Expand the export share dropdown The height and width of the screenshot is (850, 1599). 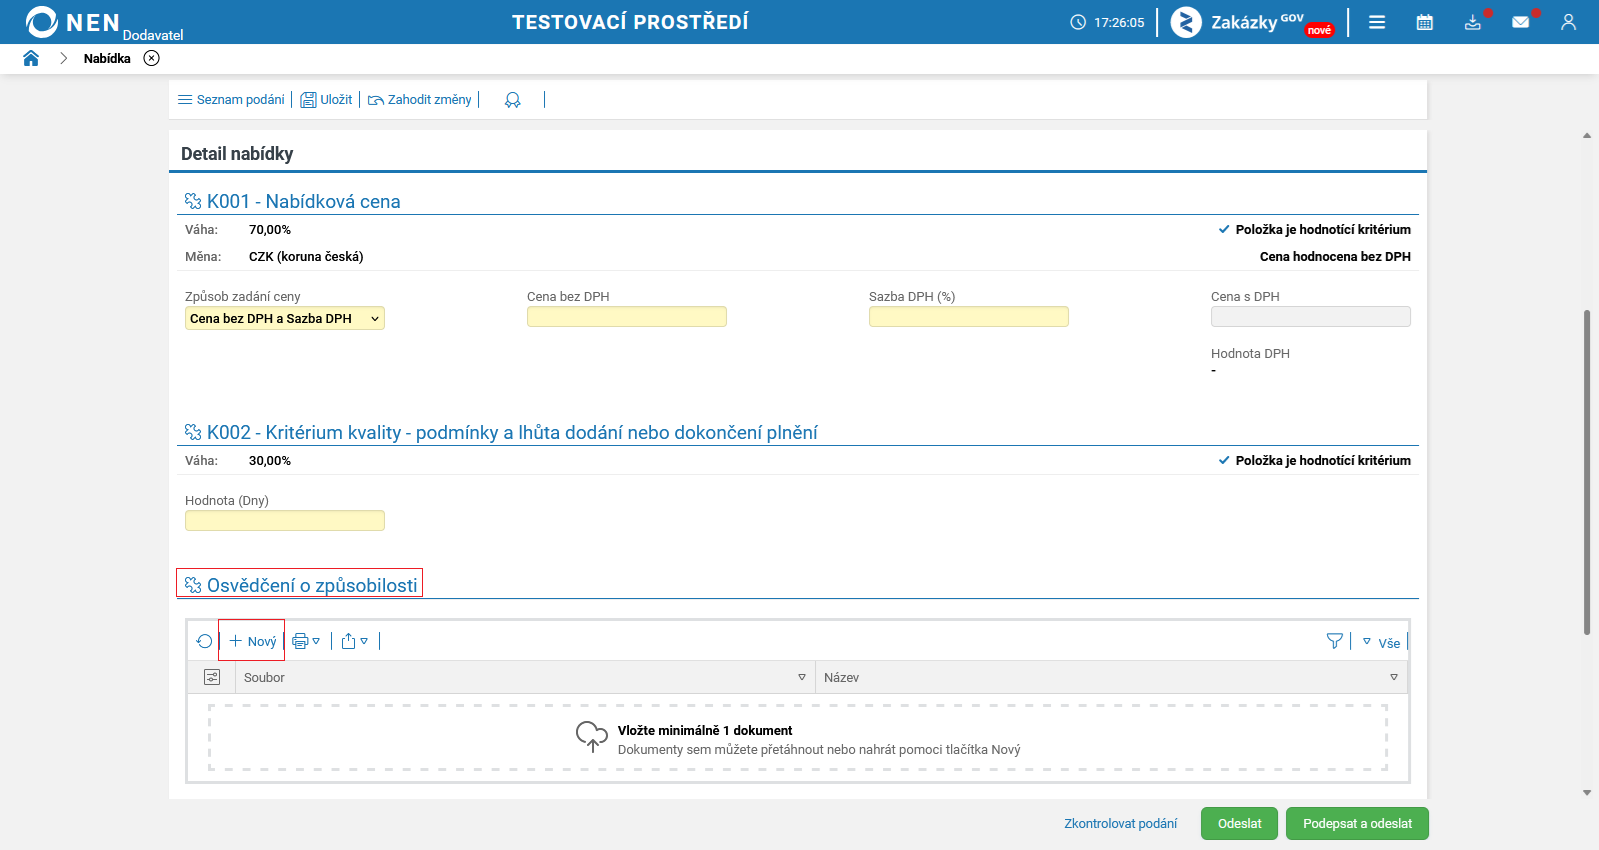pos(355,641)
